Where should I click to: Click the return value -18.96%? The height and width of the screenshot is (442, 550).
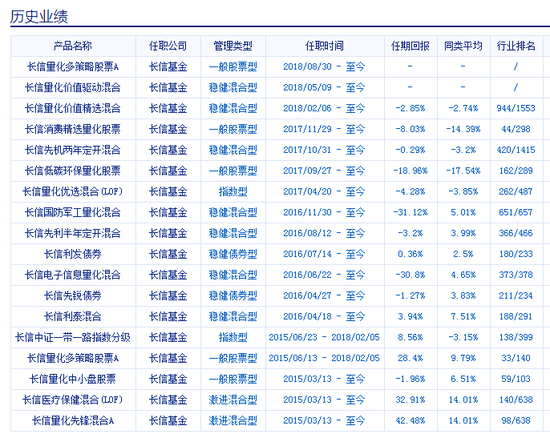pos(410,171)
